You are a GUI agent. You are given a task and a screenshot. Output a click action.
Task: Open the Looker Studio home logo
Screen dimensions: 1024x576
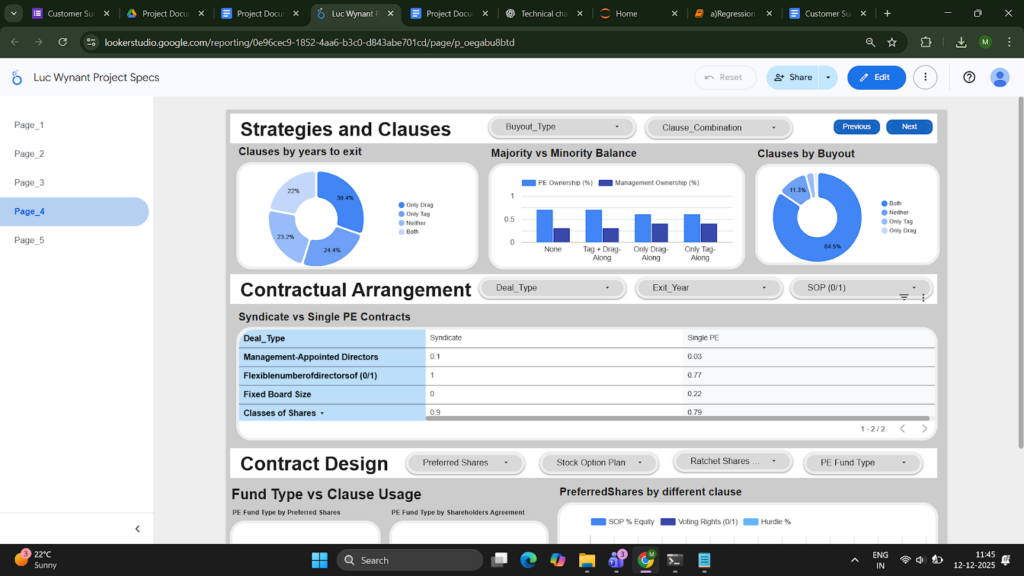click(x=17, y=78)
